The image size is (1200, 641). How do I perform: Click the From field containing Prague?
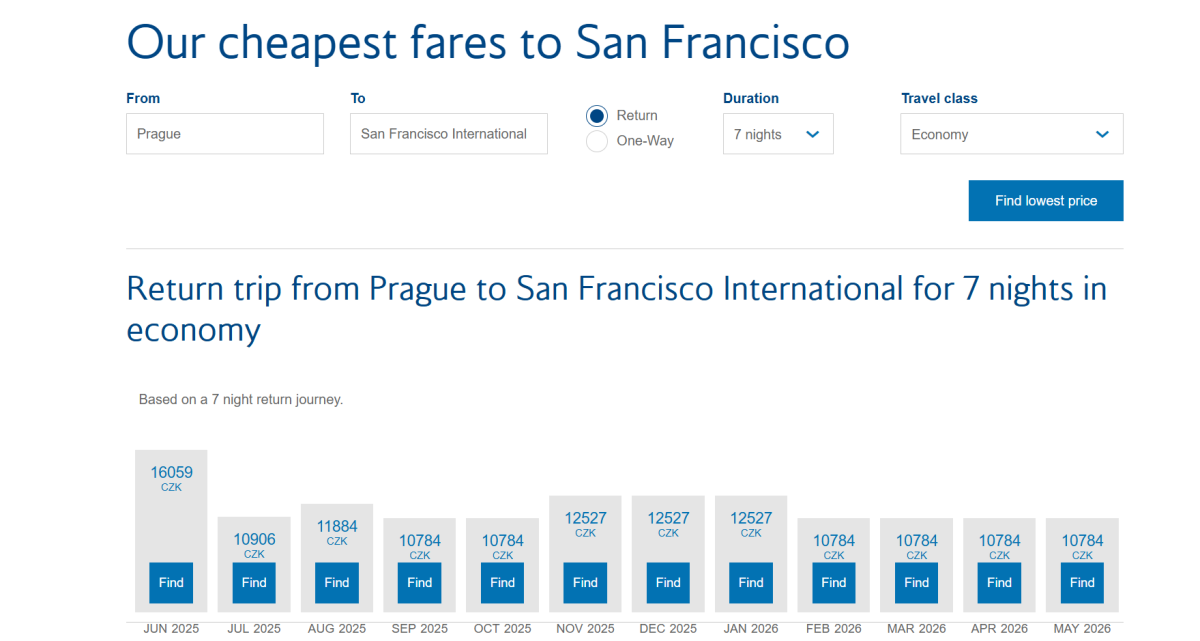coord(225,134)
